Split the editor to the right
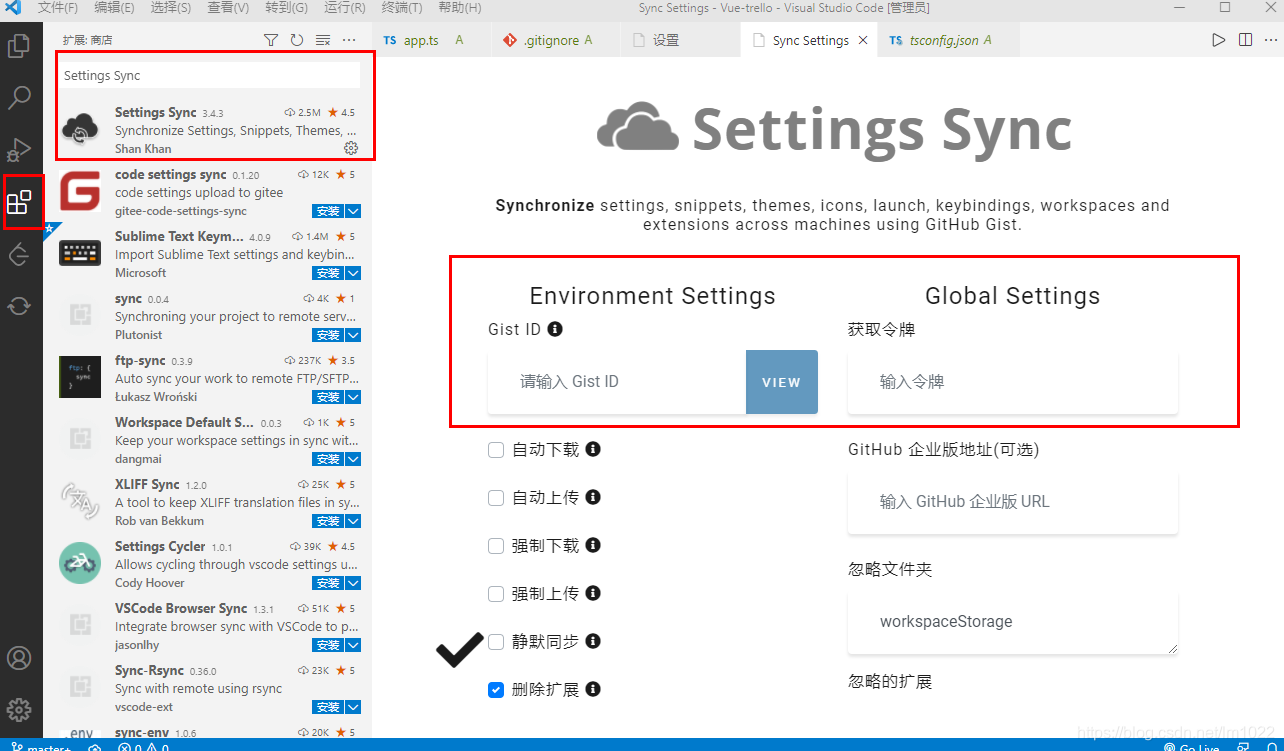Viewport: 1284px width, 751px height. (x=1245, y=40)
